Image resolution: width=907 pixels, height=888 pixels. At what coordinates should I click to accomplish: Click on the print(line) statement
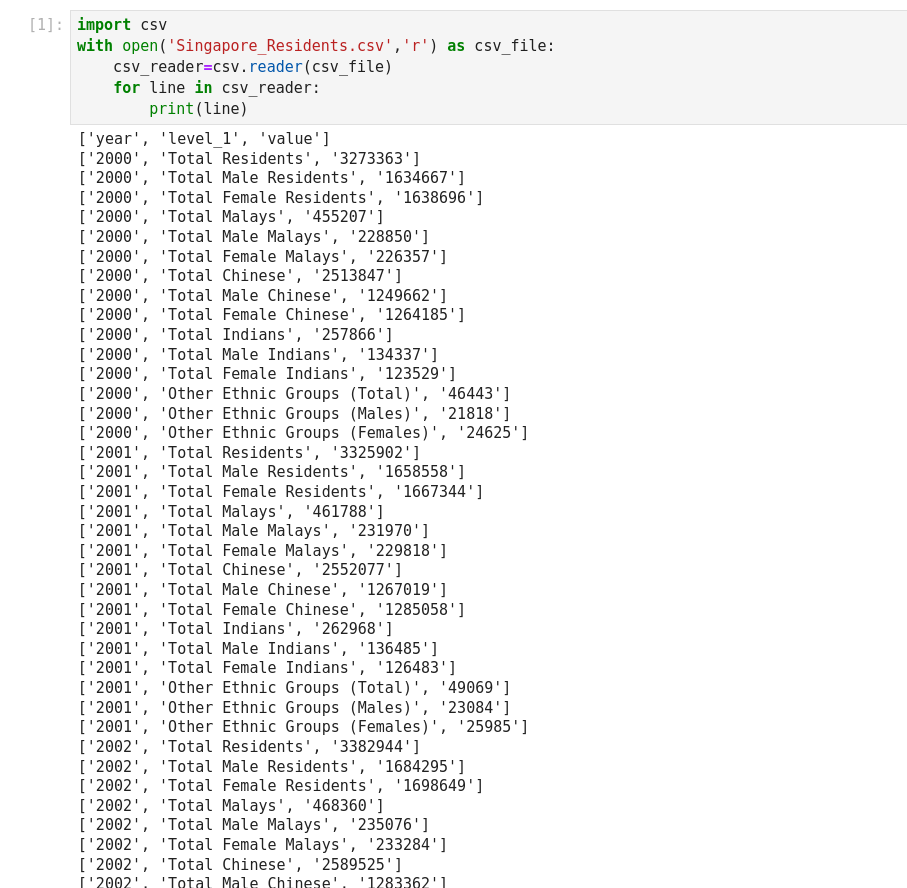tap(198, 109)
